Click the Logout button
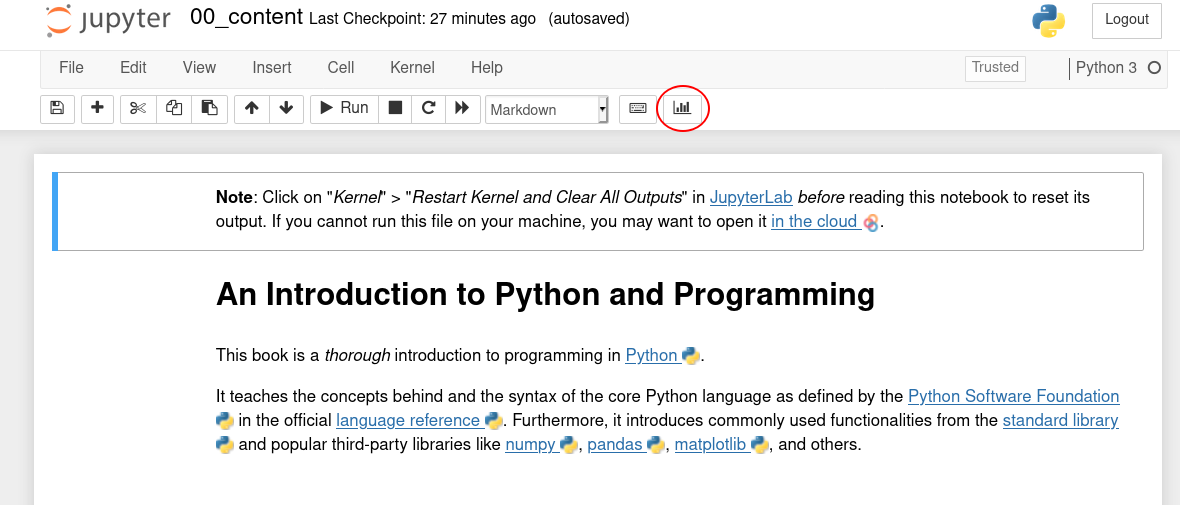The width and height of the screenshot is (1180, 505). pos(1127,20)
